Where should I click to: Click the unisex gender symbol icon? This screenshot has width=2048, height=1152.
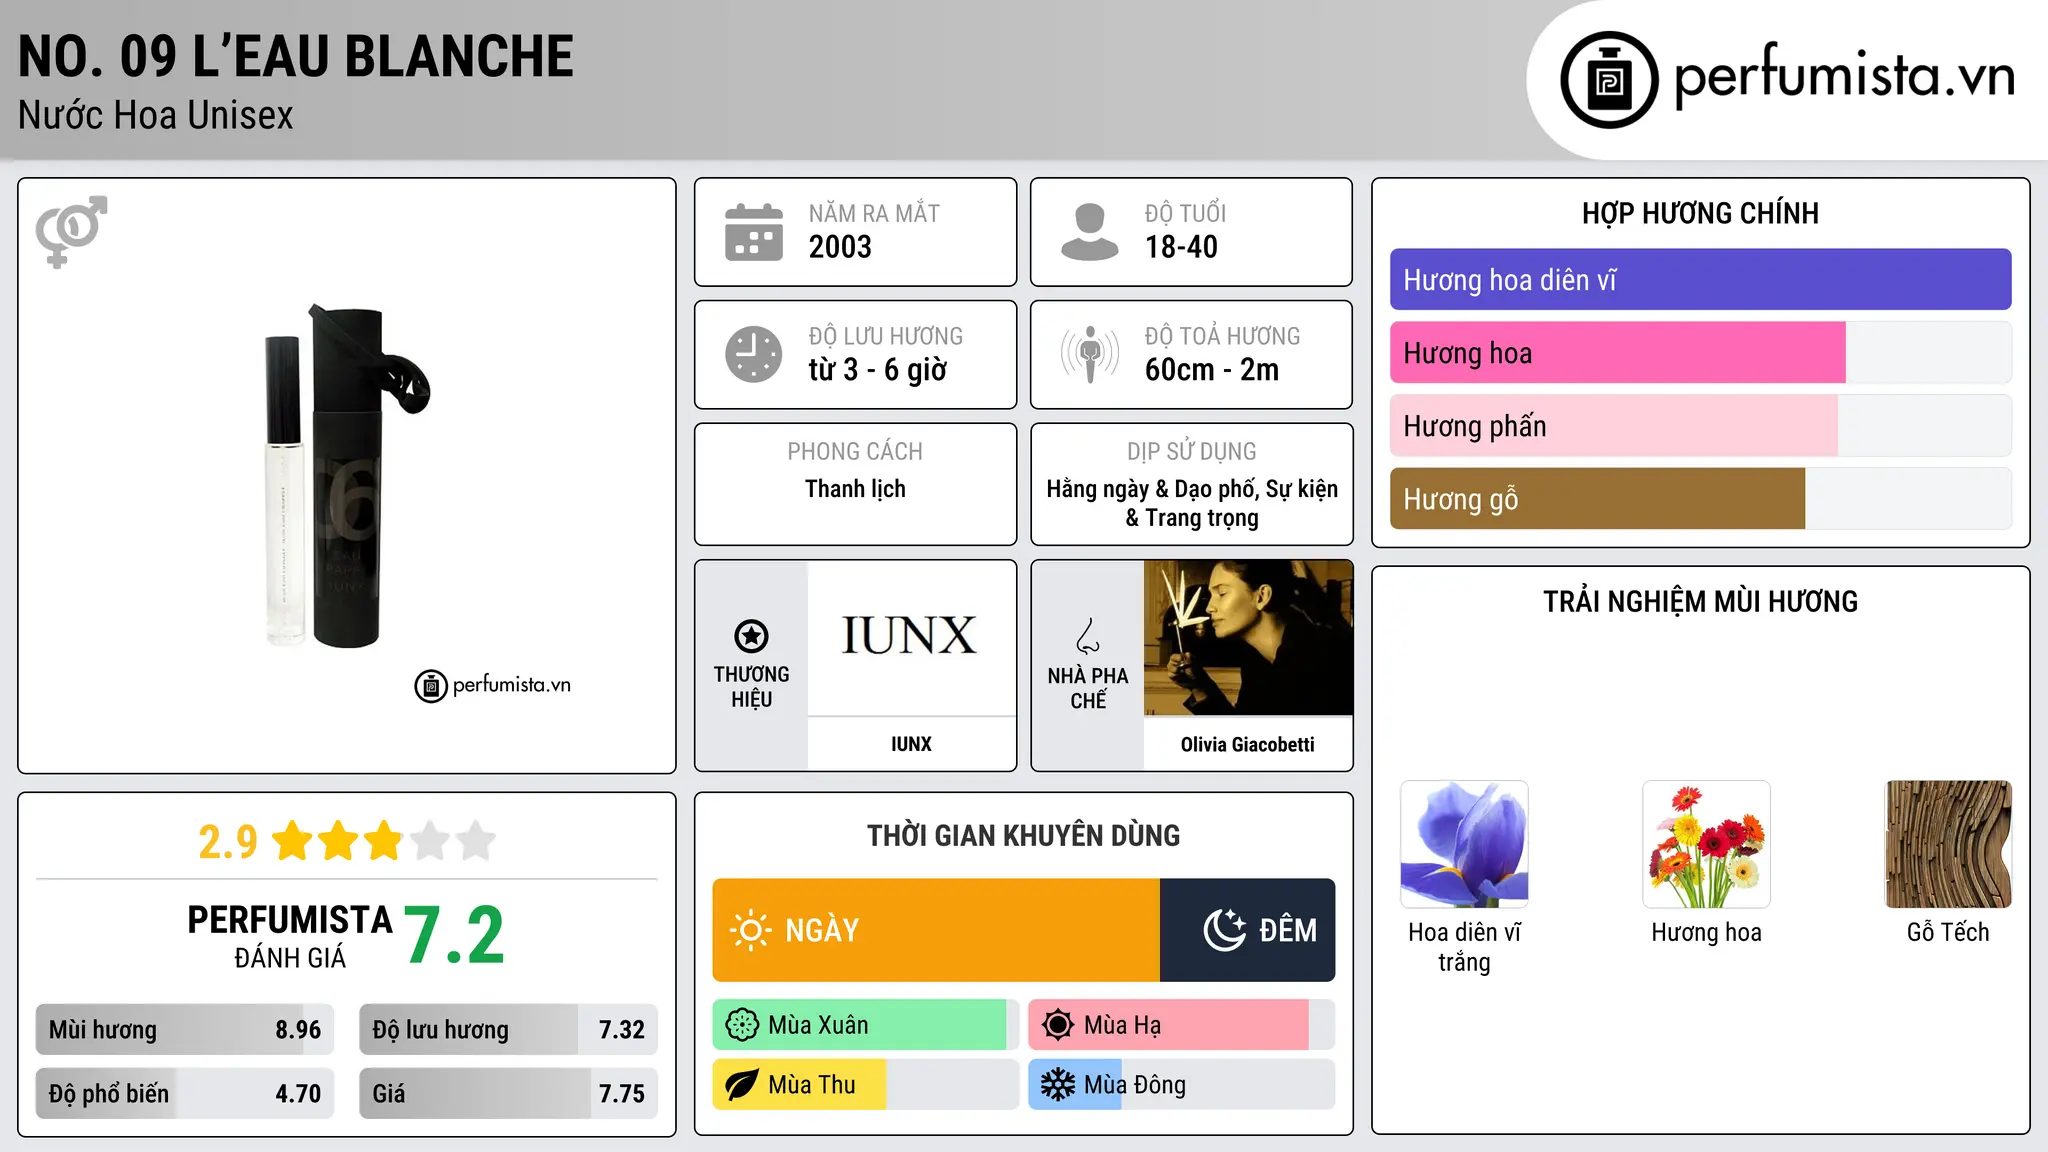[x=71, y=231]
